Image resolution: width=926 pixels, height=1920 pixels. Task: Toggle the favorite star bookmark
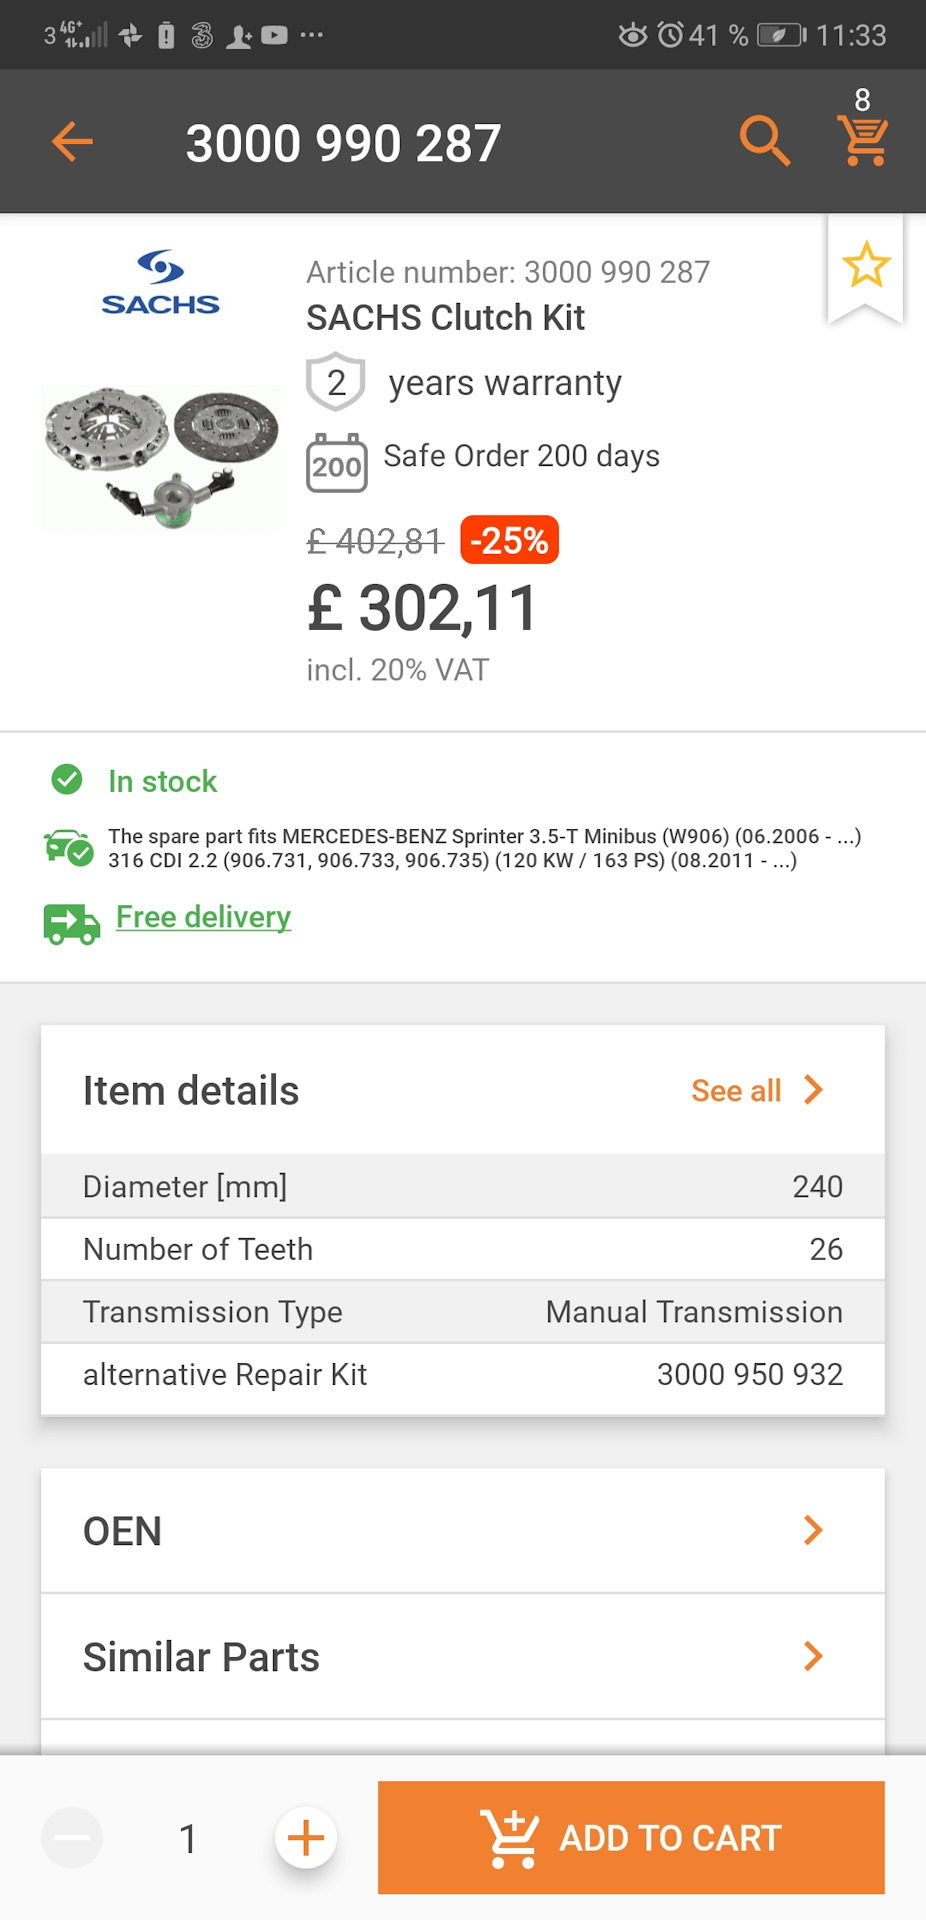[x=866, y=266]
